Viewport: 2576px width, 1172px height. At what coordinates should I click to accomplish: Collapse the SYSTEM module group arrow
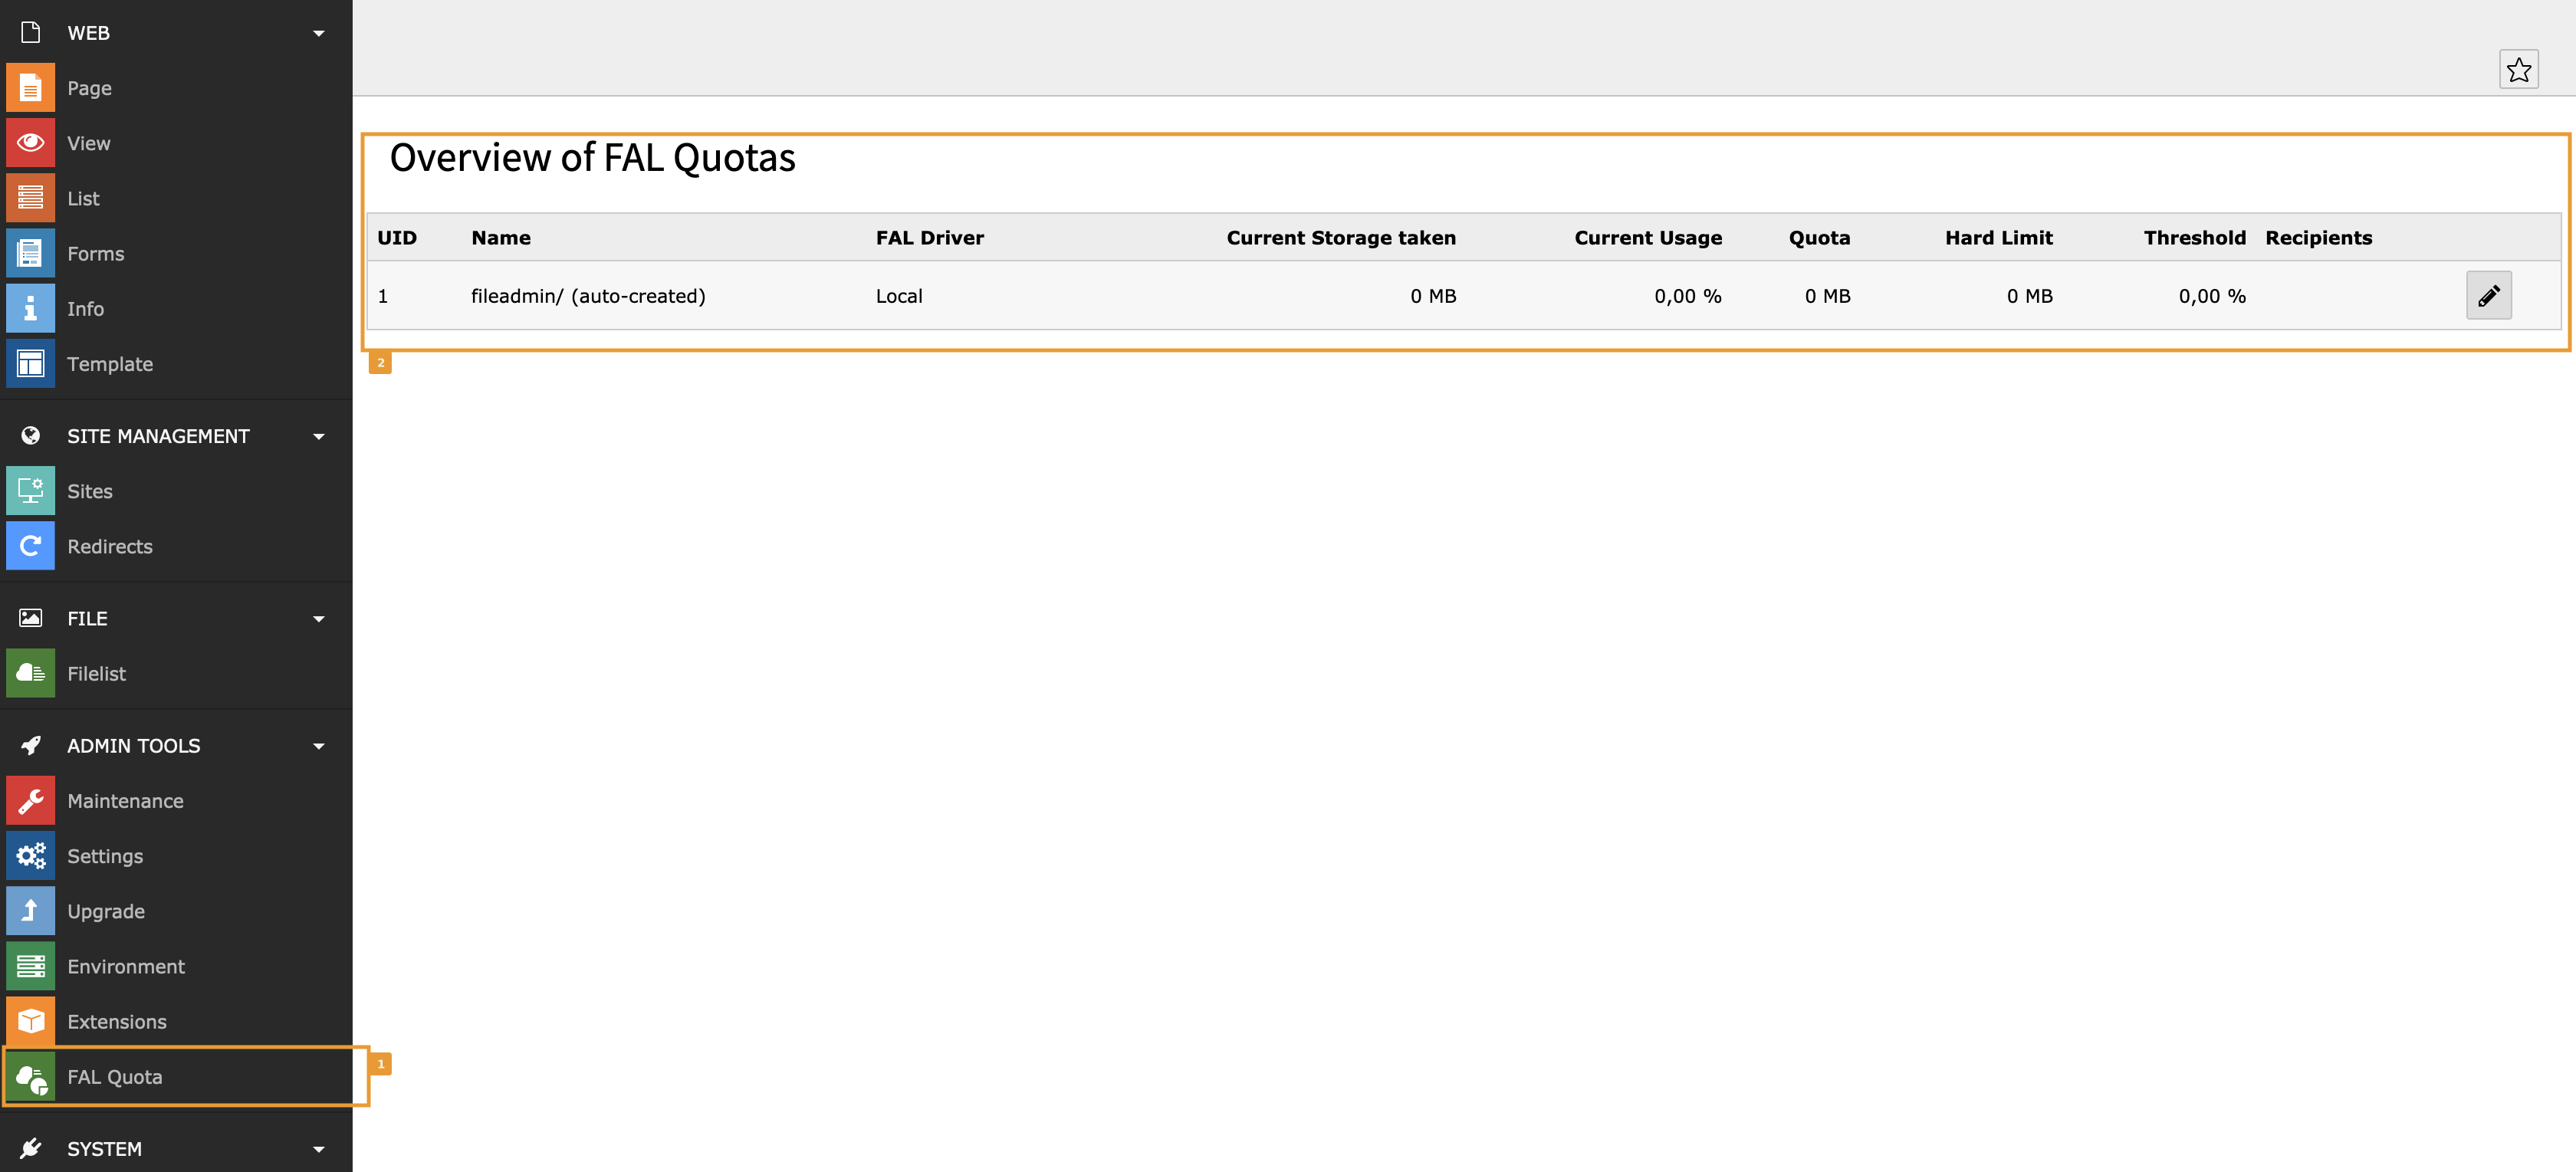point(318,1149)
